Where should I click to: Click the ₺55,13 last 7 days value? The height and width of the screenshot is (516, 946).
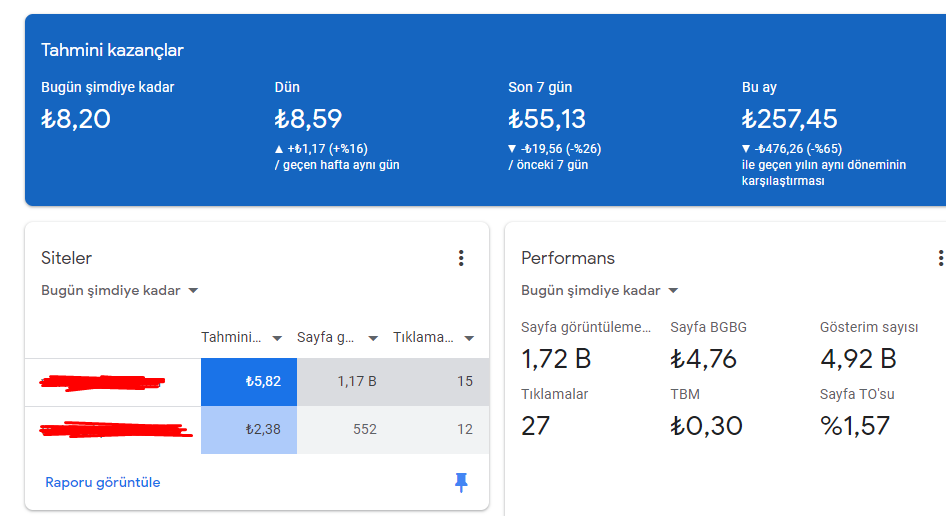click(x=547, y=119)
